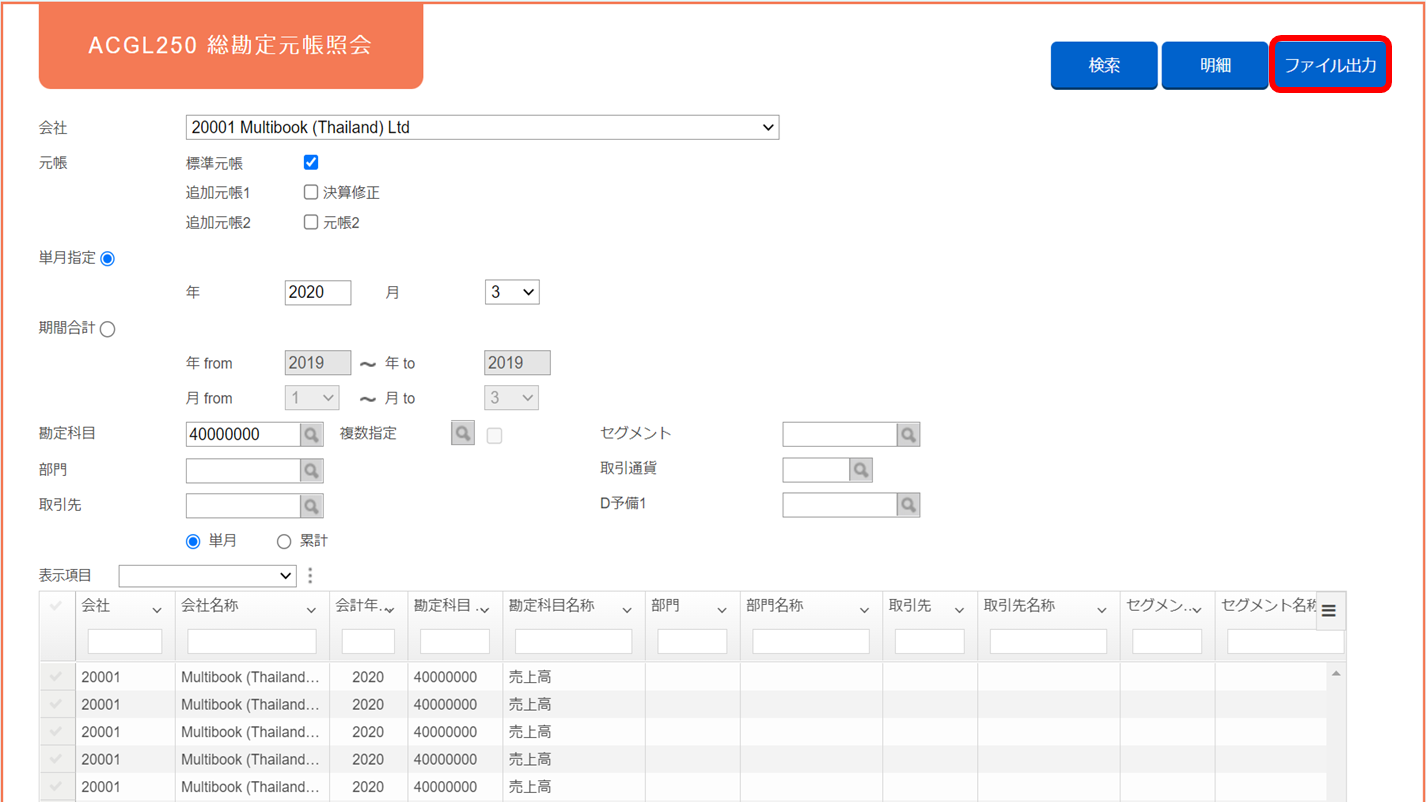This screenshot has width=1426, height=802.
Task: Click the filter box under 勘定科目名称 column
Action: (573, 641)
